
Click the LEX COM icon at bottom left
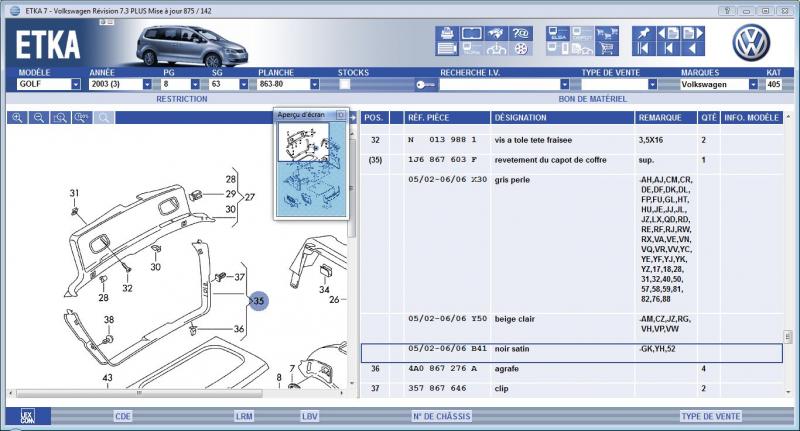tap(28, 416)
